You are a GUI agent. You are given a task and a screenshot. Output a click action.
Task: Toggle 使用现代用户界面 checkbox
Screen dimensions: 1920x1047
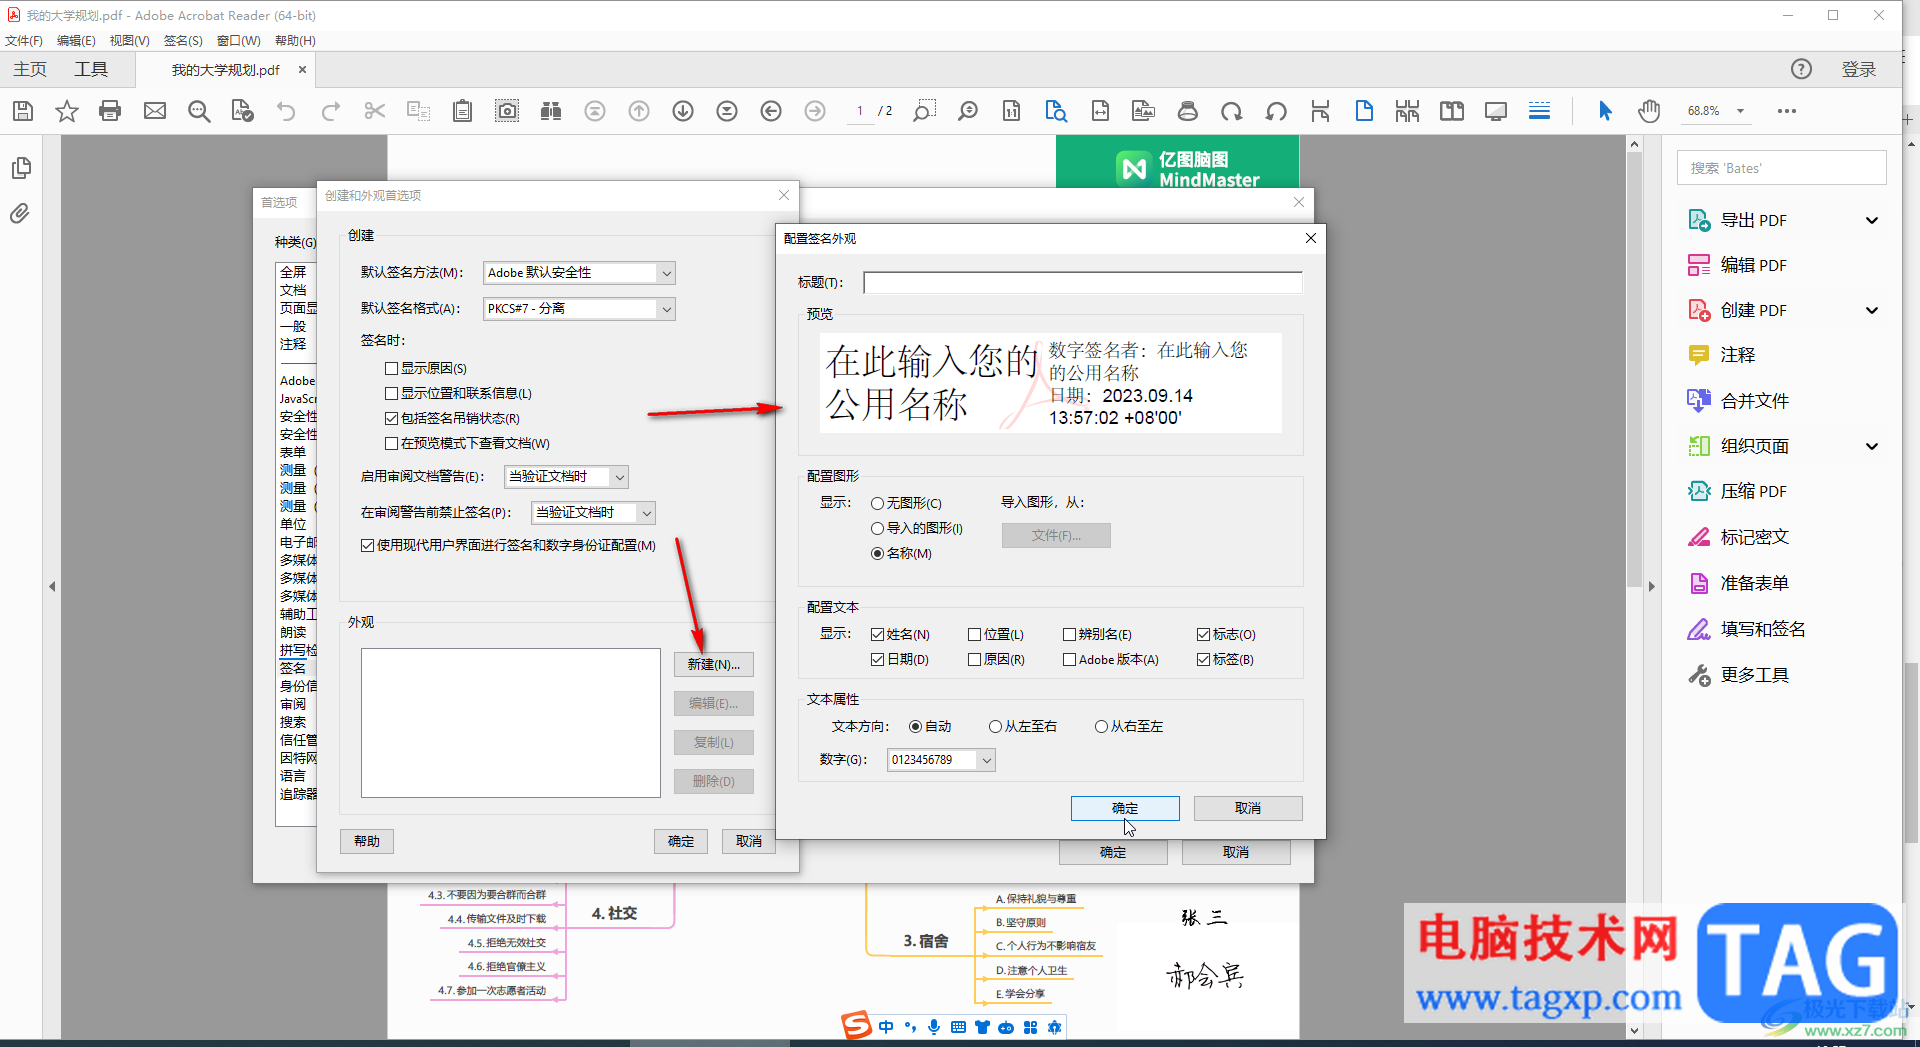[x=368, y=546]
